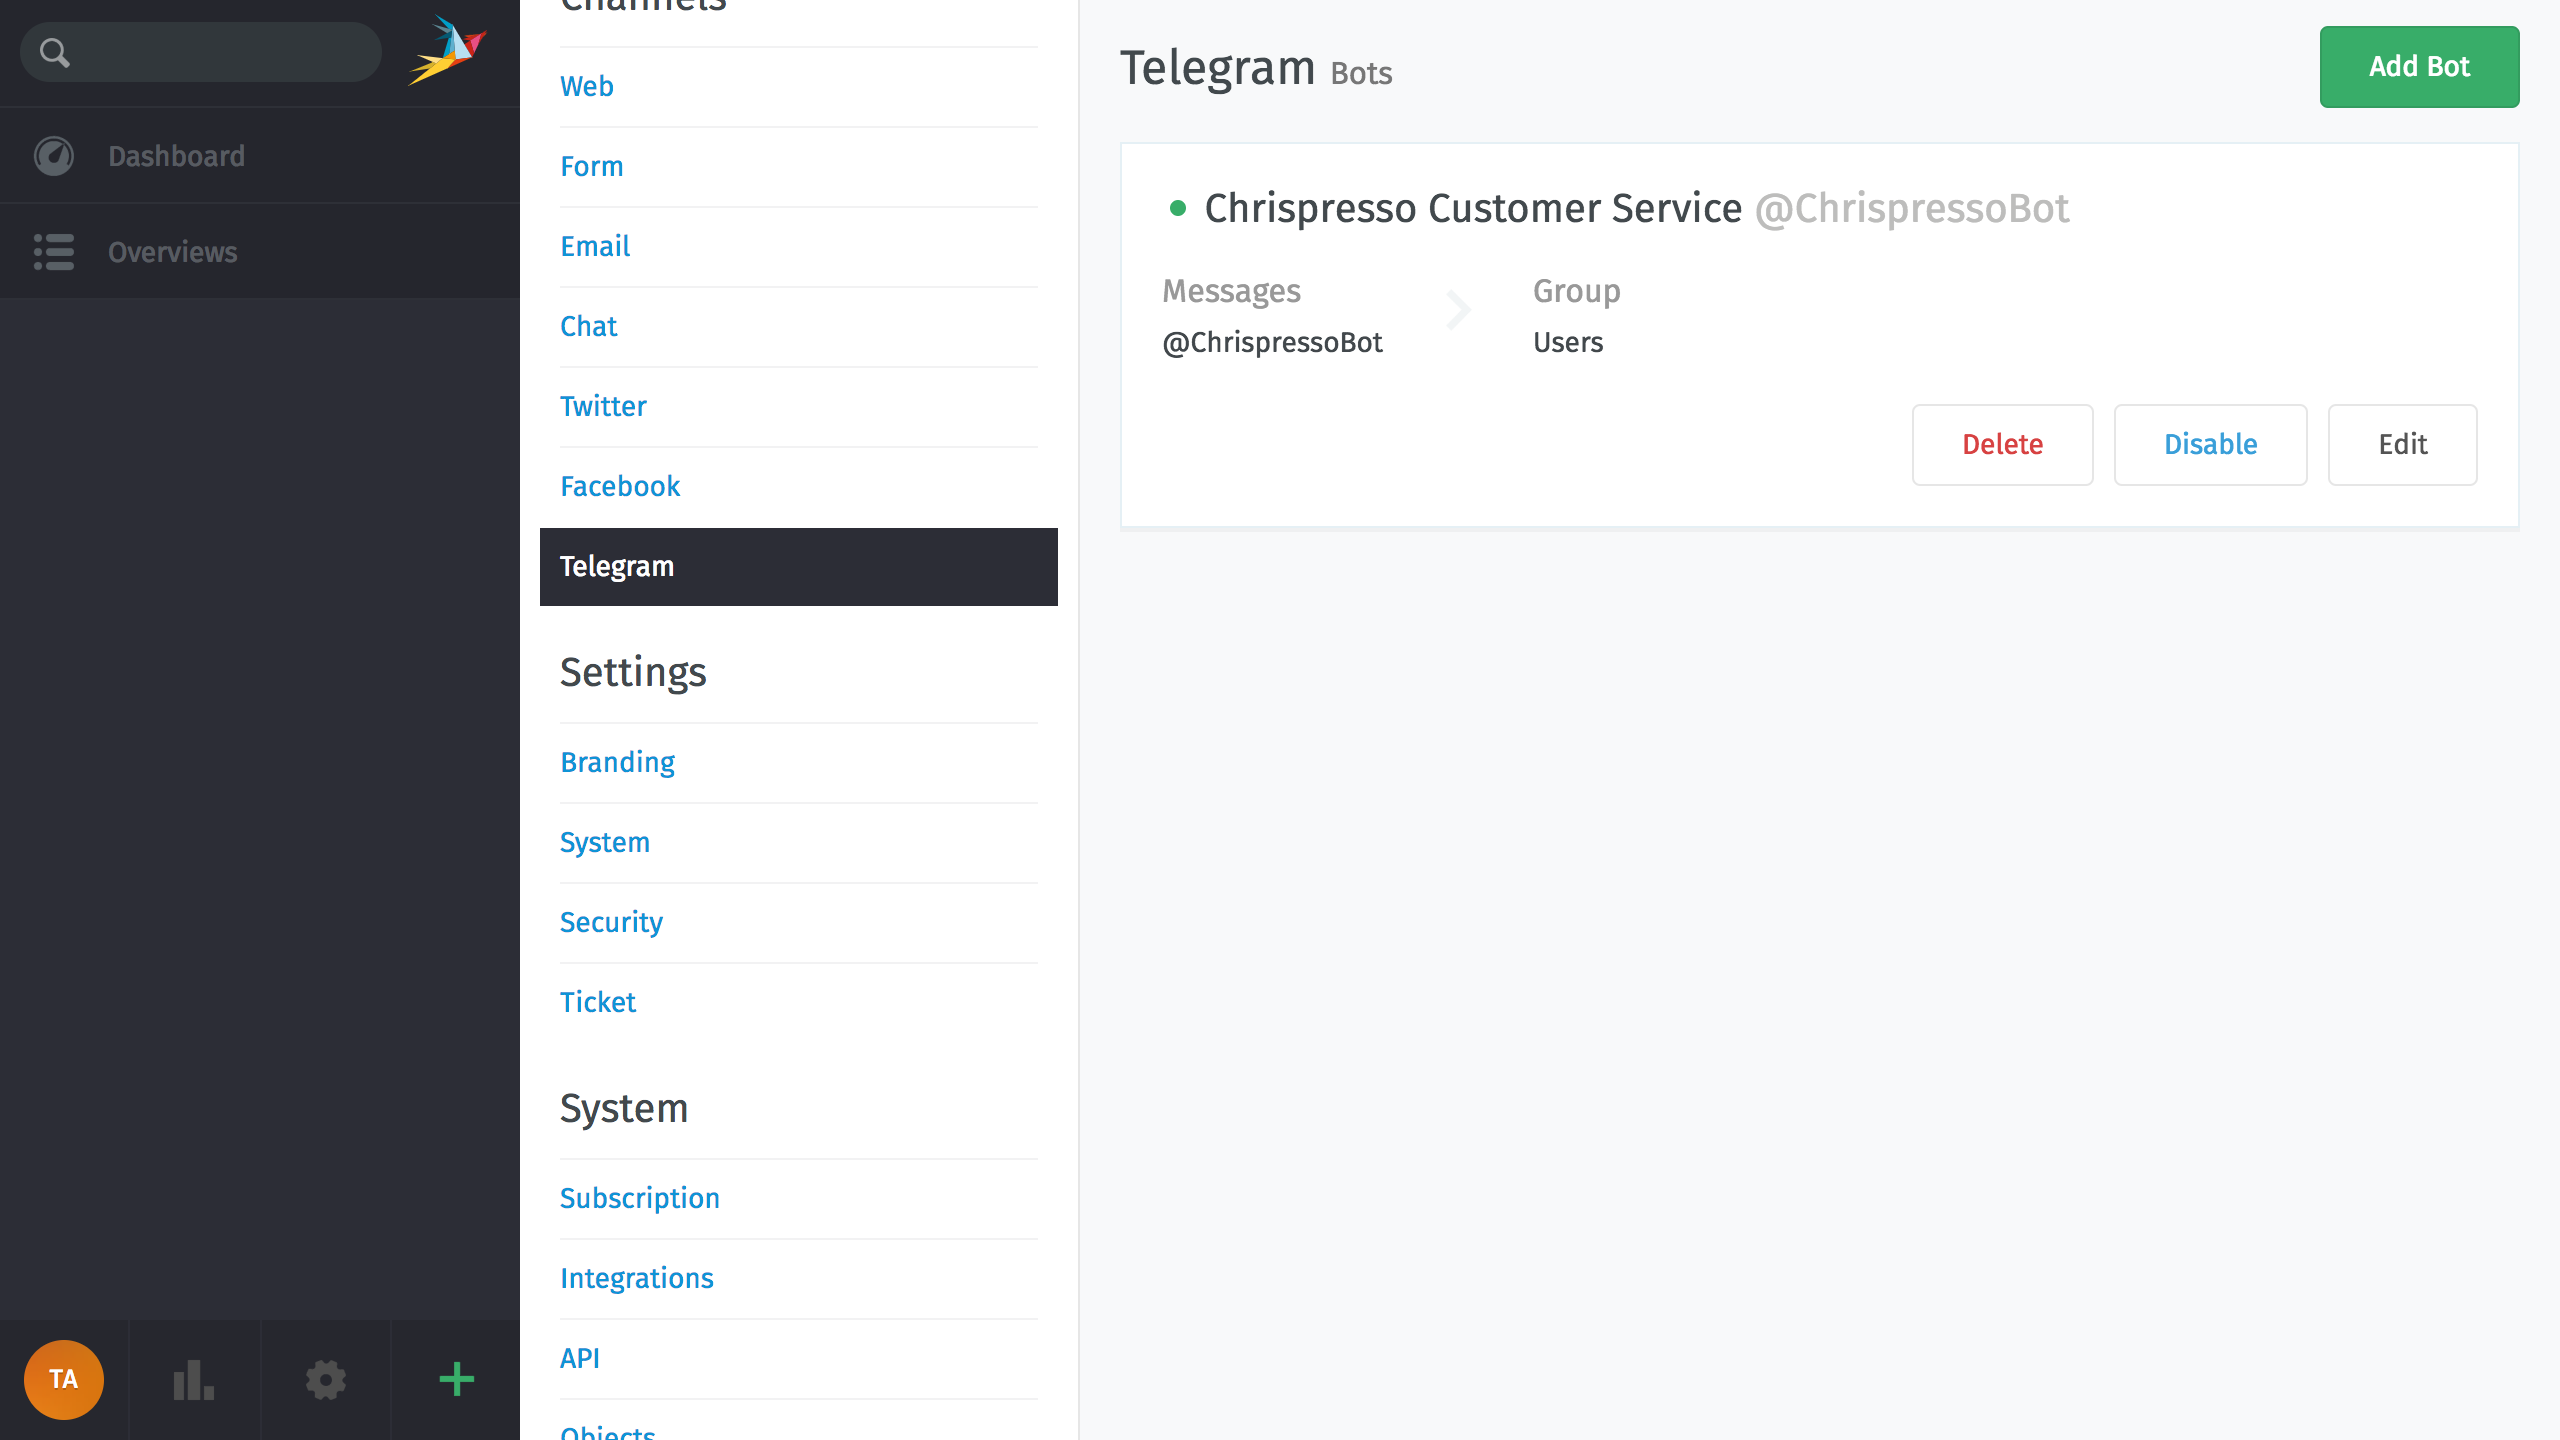
Task: Open admin settings with the gear icon
Action: coord(325,1379)
